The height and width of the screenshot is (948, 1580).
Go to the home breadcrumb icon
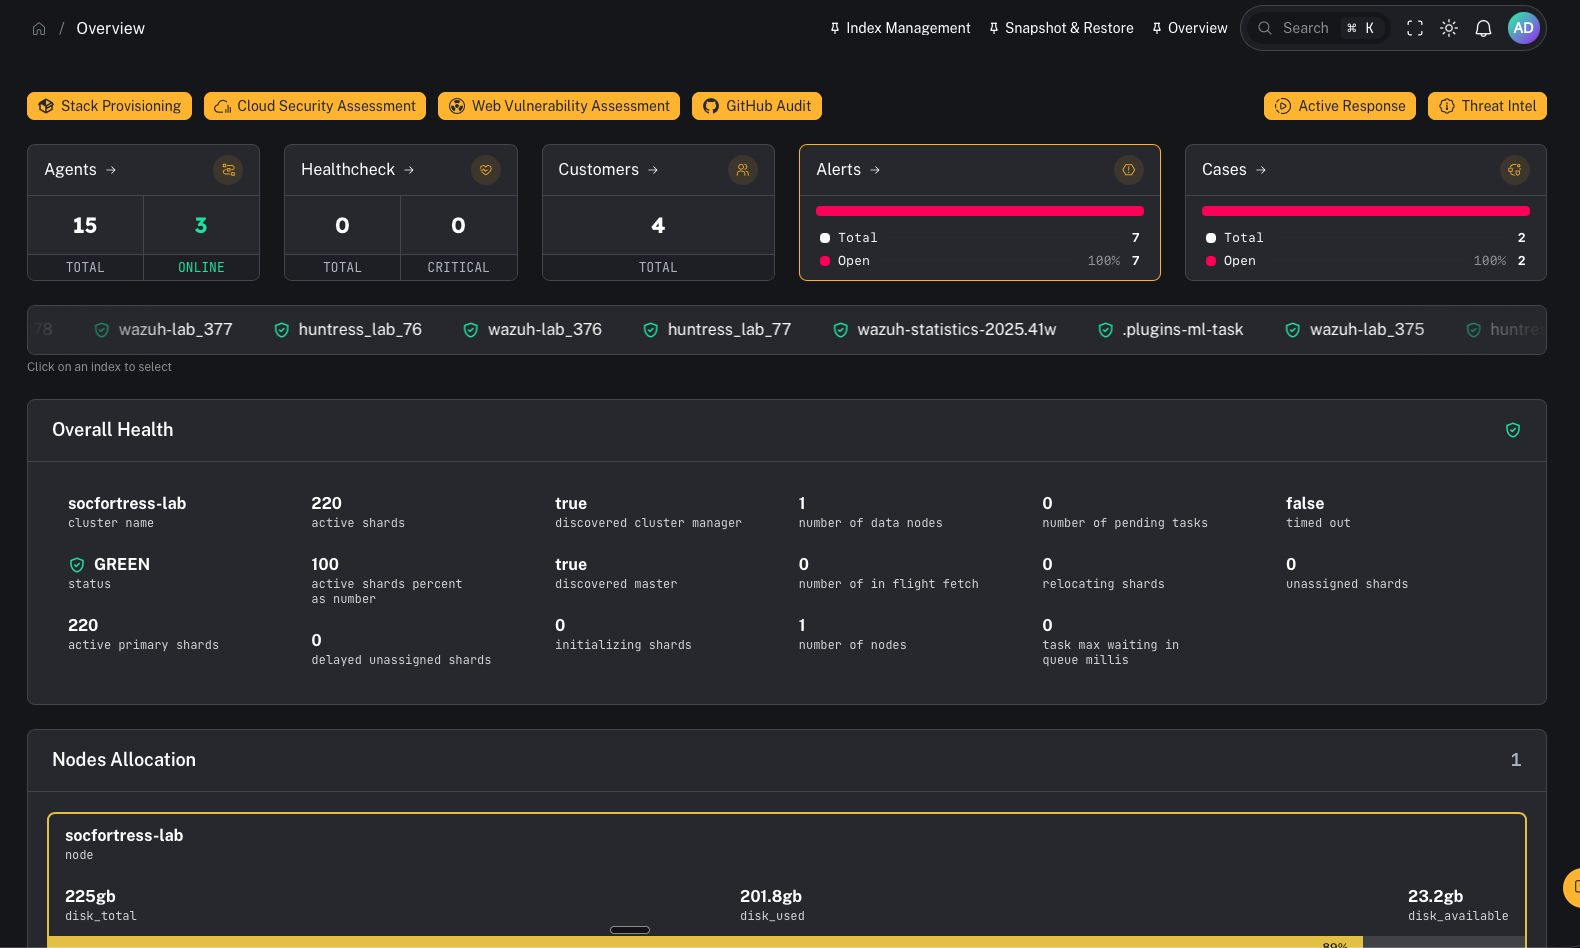pos(39,29)
